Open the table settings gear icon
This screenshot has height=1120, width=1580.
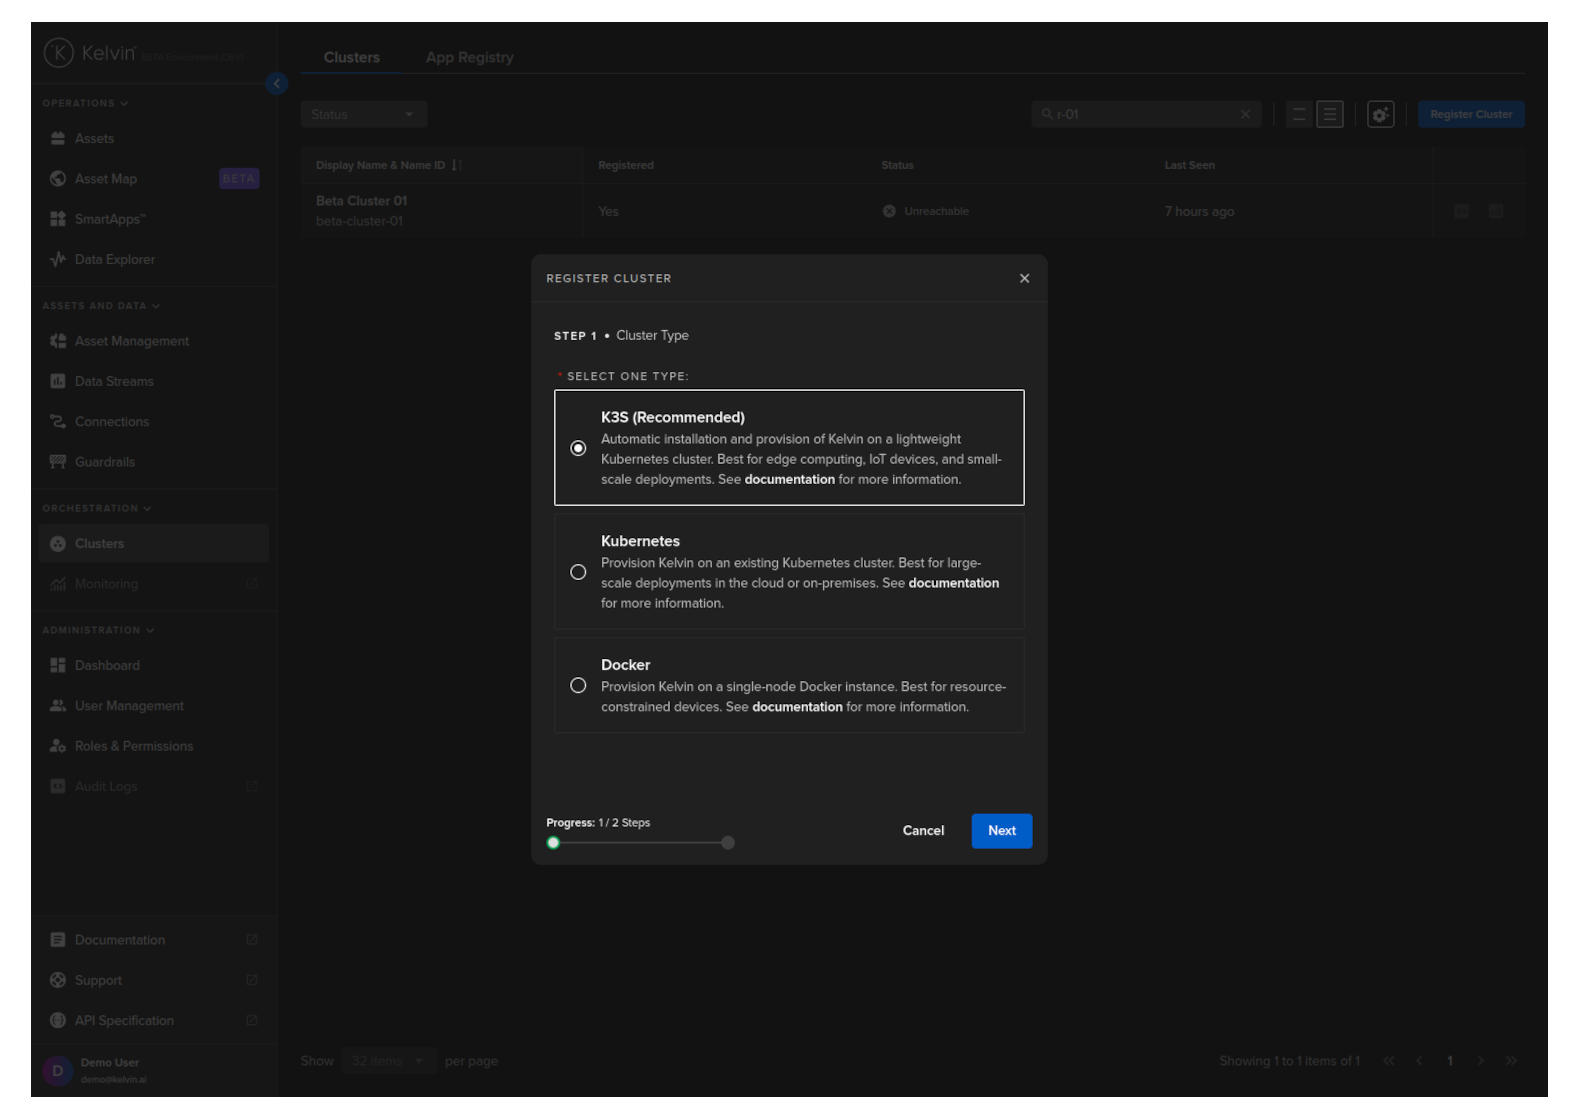tap(1380, 115)
